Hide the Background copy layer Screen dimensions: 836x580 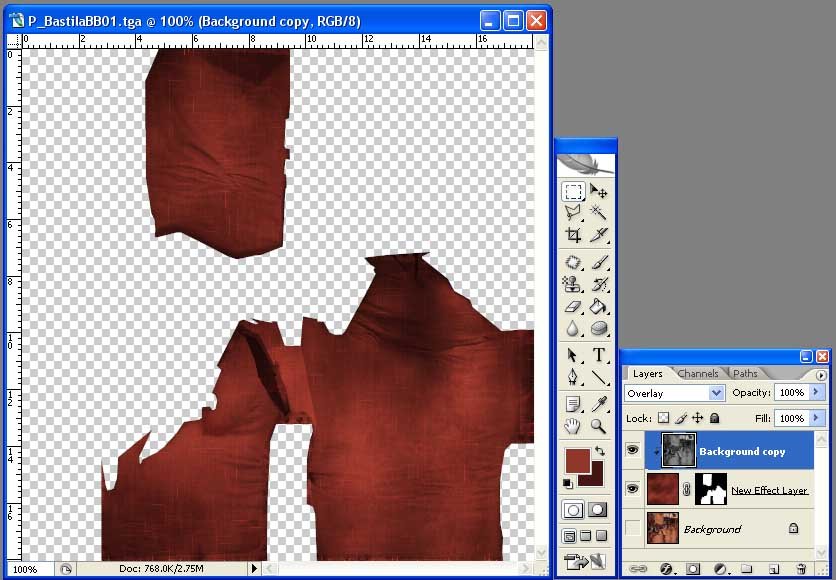coord(632,451)
